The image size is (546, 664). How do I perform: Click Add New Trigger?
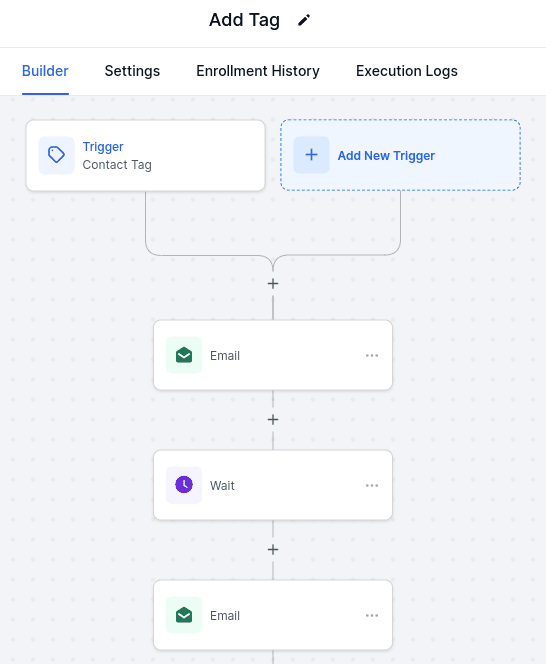pyautogui.click(x=400, y=155)
